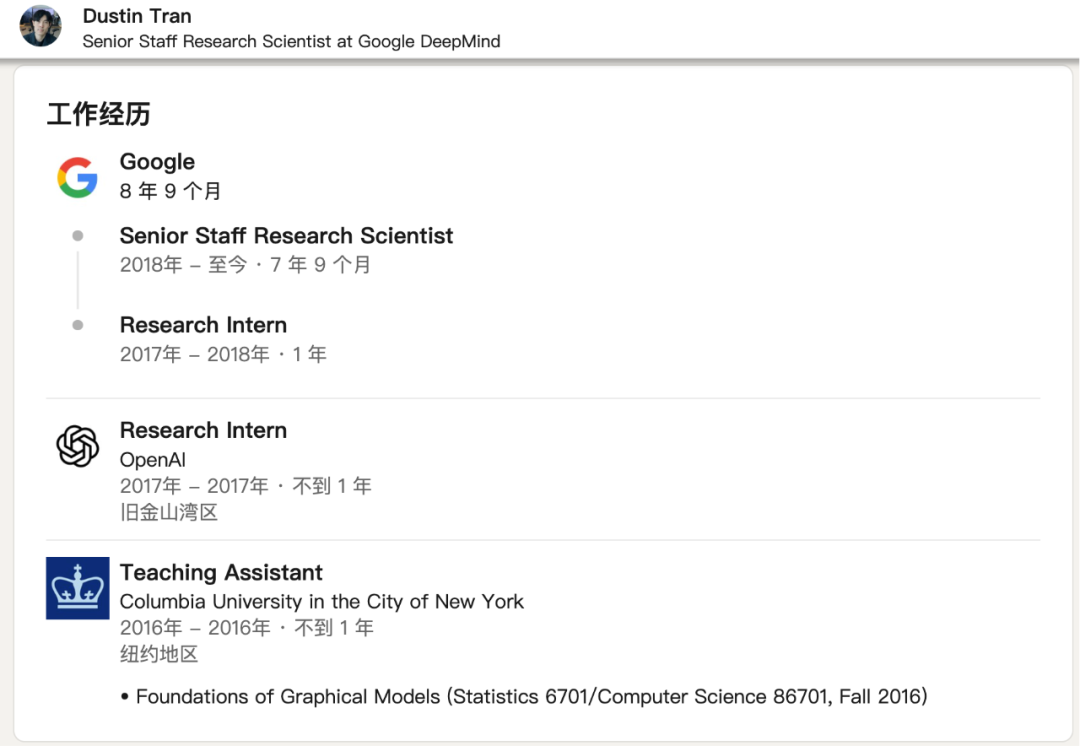Click the Dustin Tran name header
This screenshot has height=746, width=1080.
click(x=137, y=16)
